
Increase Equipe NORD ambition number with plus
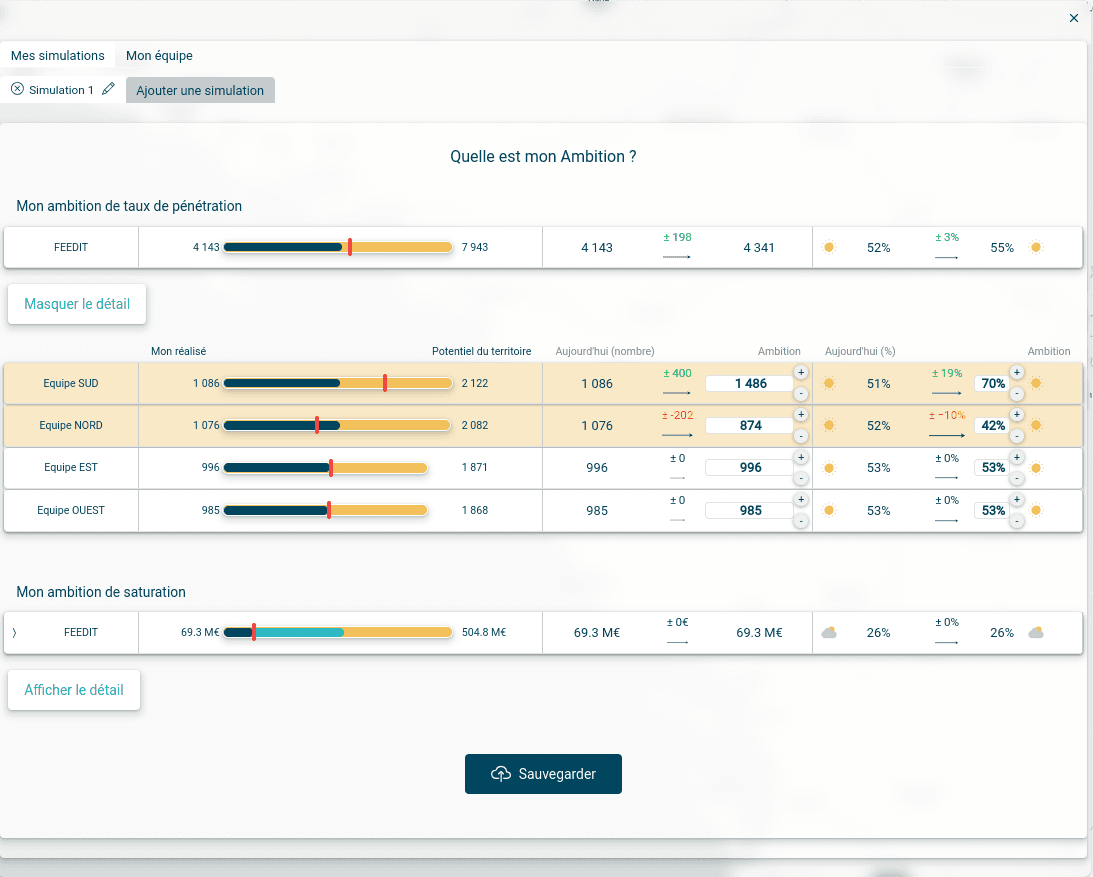pyautogui.click(x=801, y=414)
